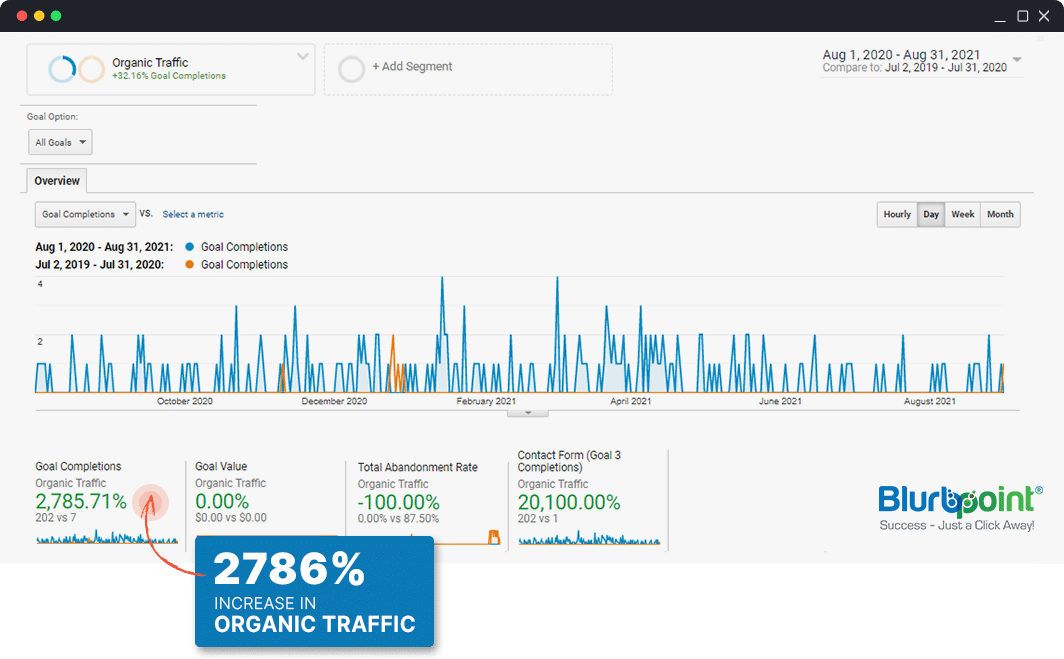This screenshot has width=1064, height=659.
Task: Set graph granularity to Month
Action: point(1000,215)
